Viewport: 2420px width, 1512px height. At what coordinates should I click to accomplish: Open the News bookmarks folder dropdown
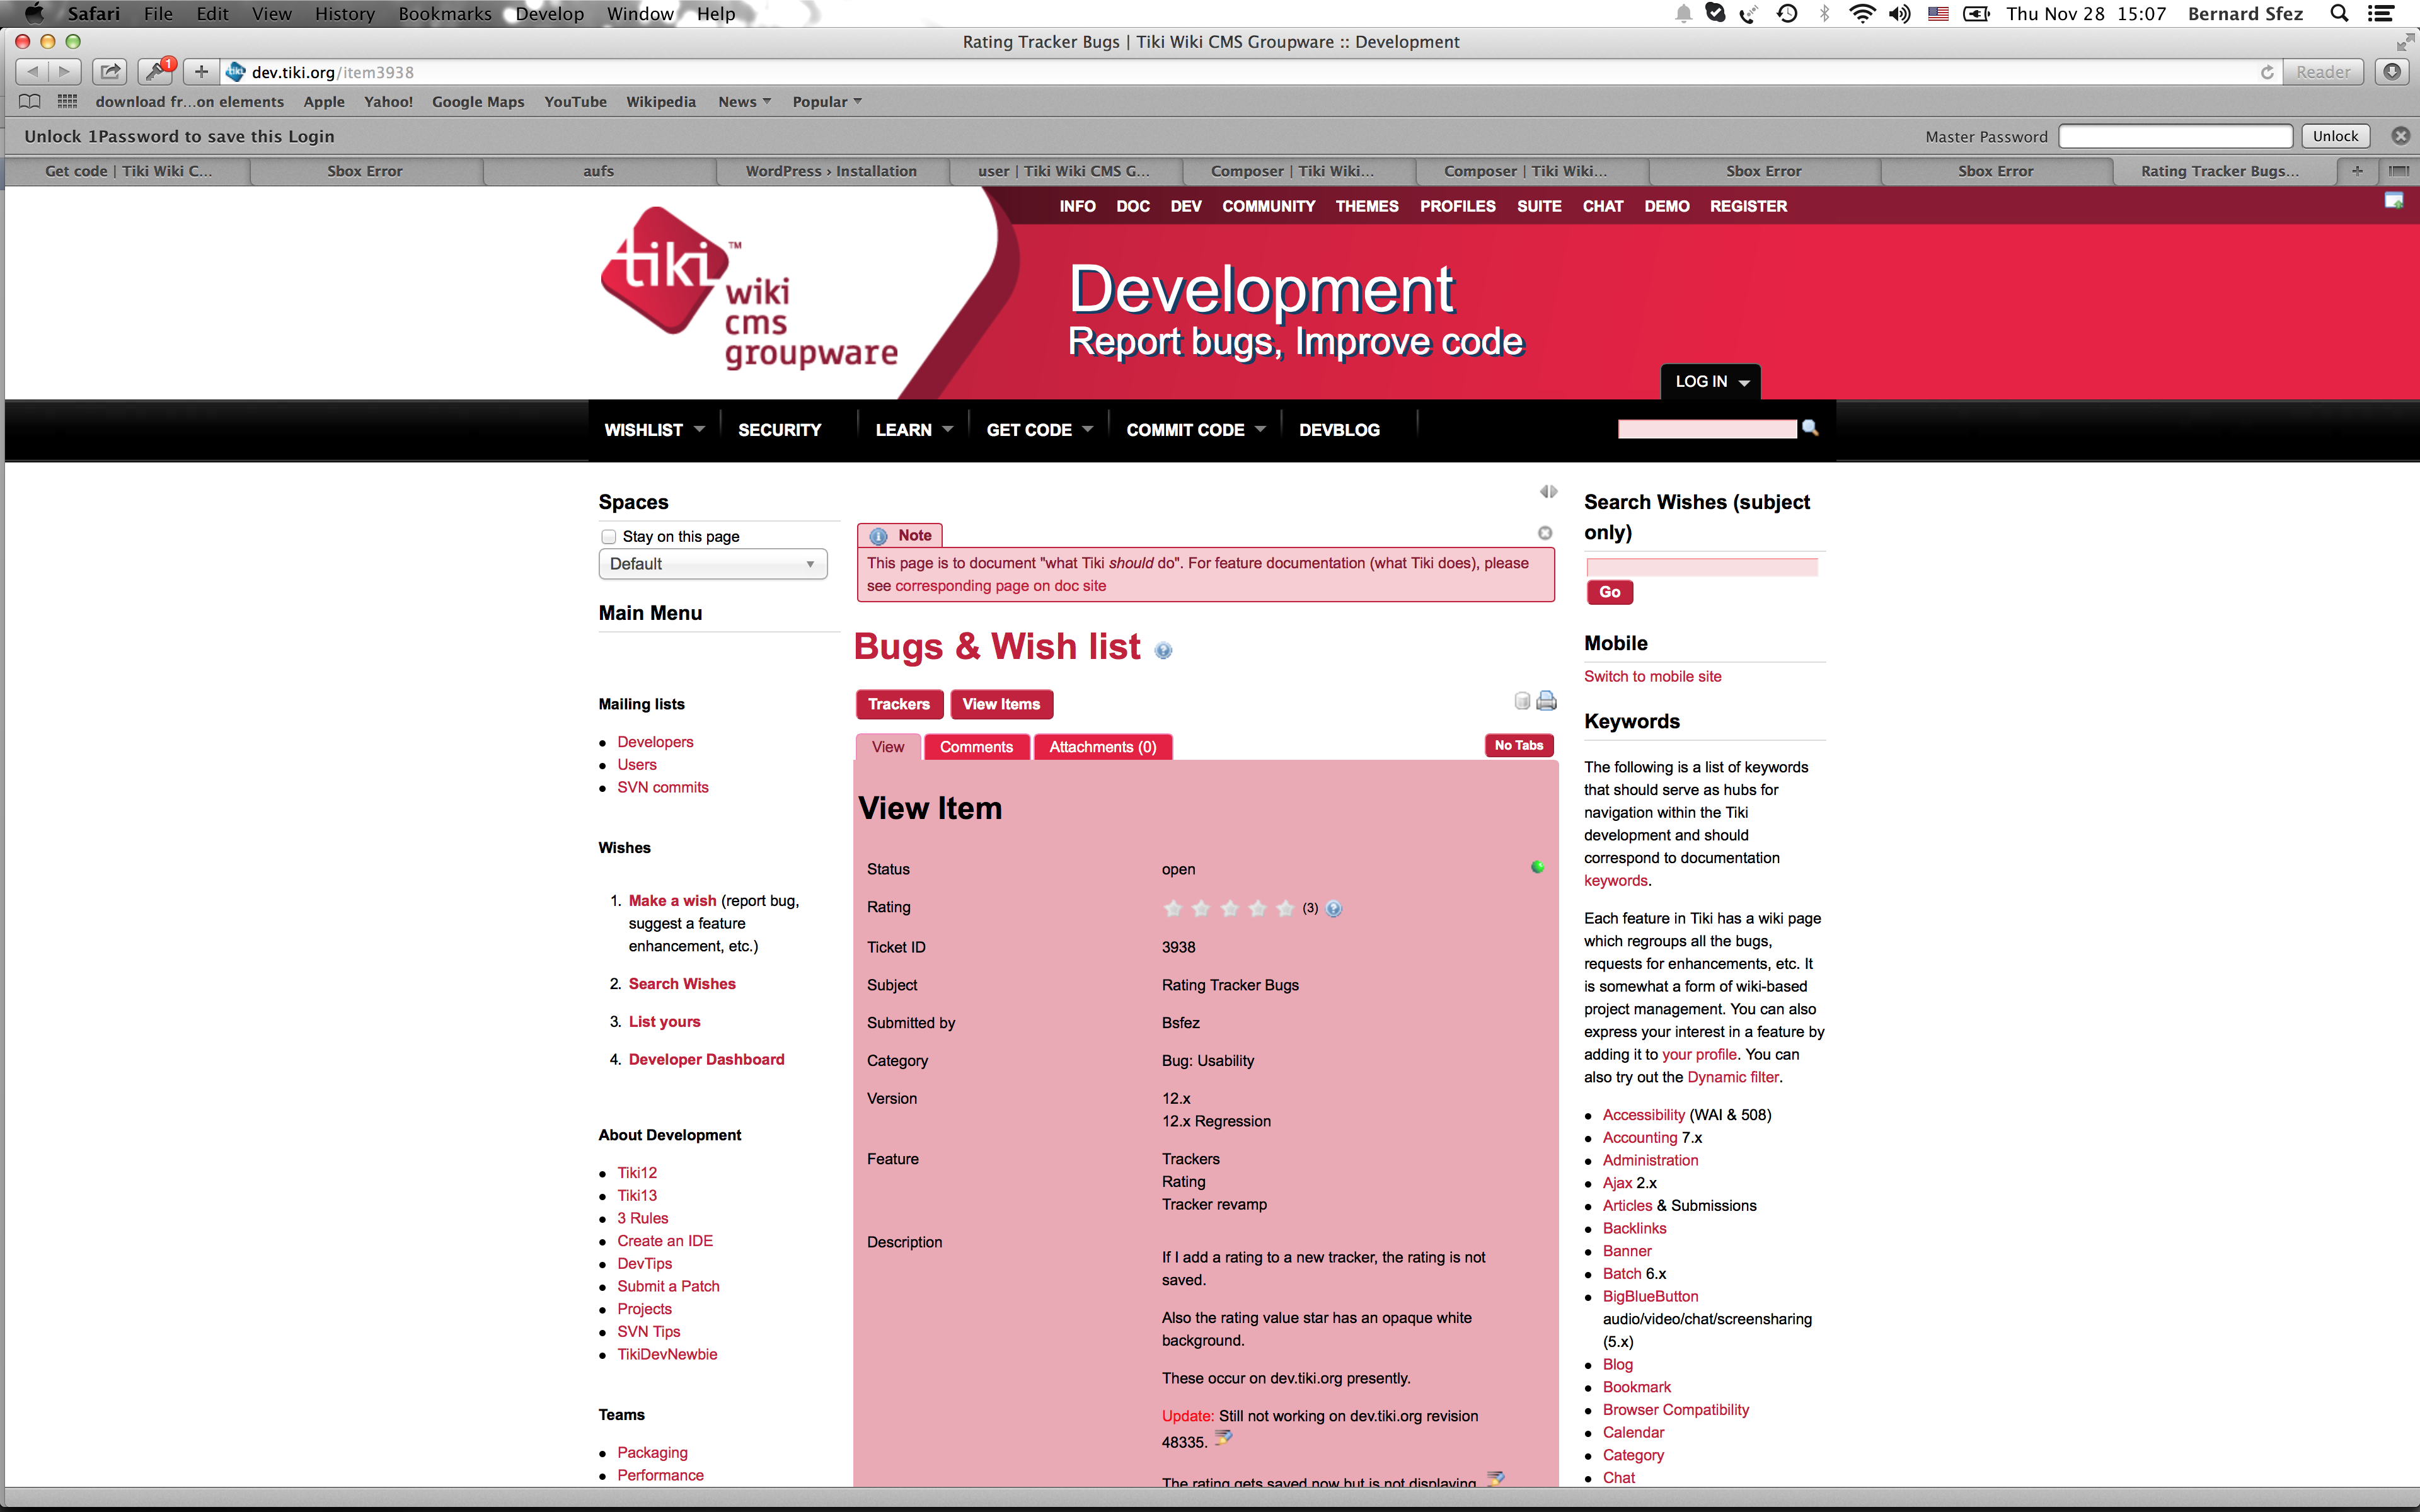coord(744,101)
